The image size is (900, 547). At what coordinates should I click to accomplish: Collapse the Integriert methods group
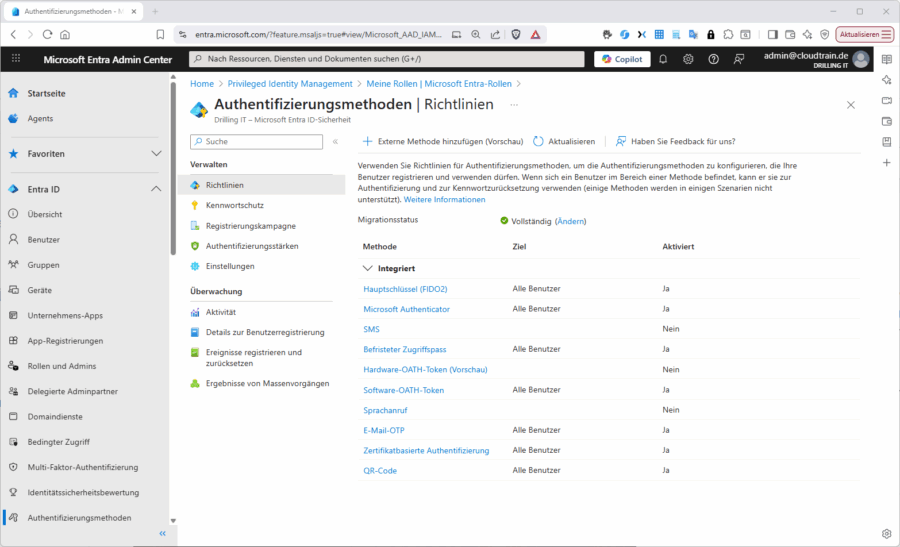[x=367, y=269]
